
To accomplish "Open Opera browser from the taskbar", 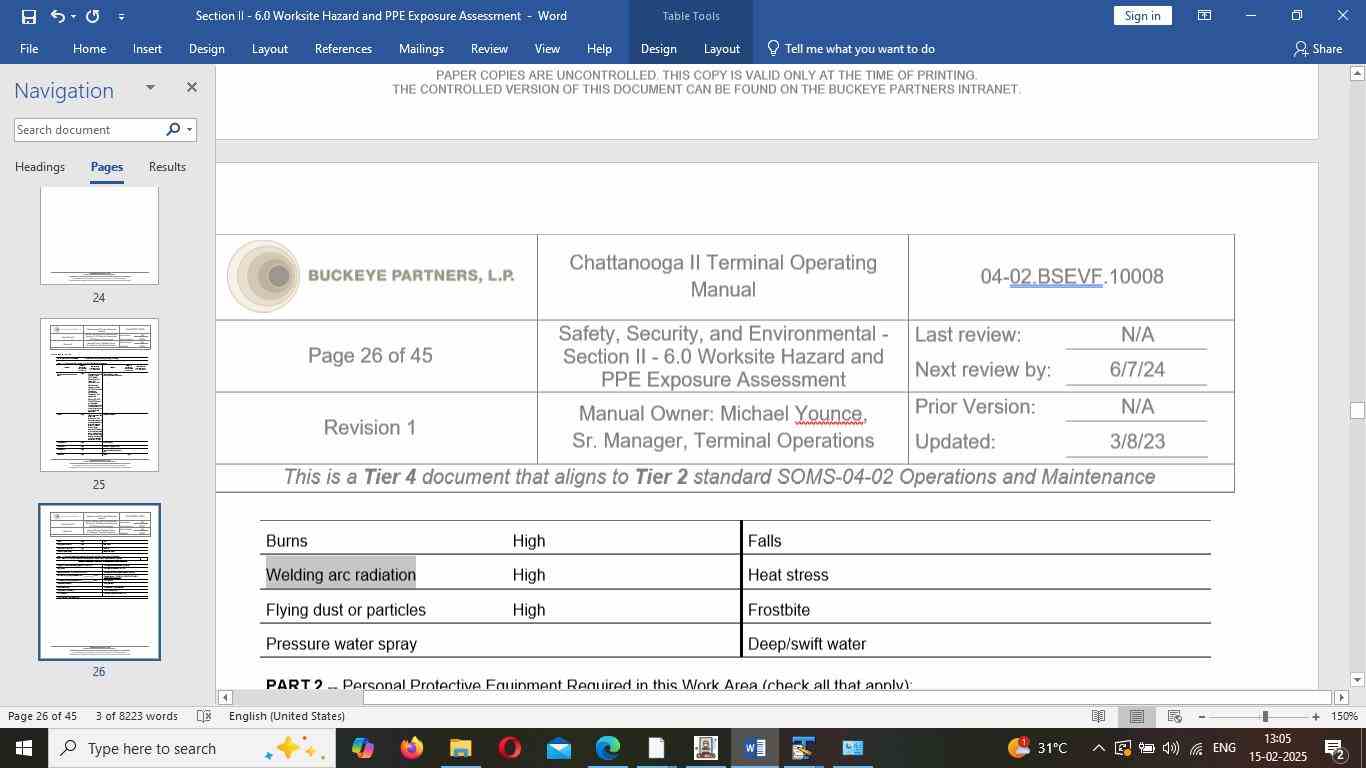I will (x=509, y=748).
